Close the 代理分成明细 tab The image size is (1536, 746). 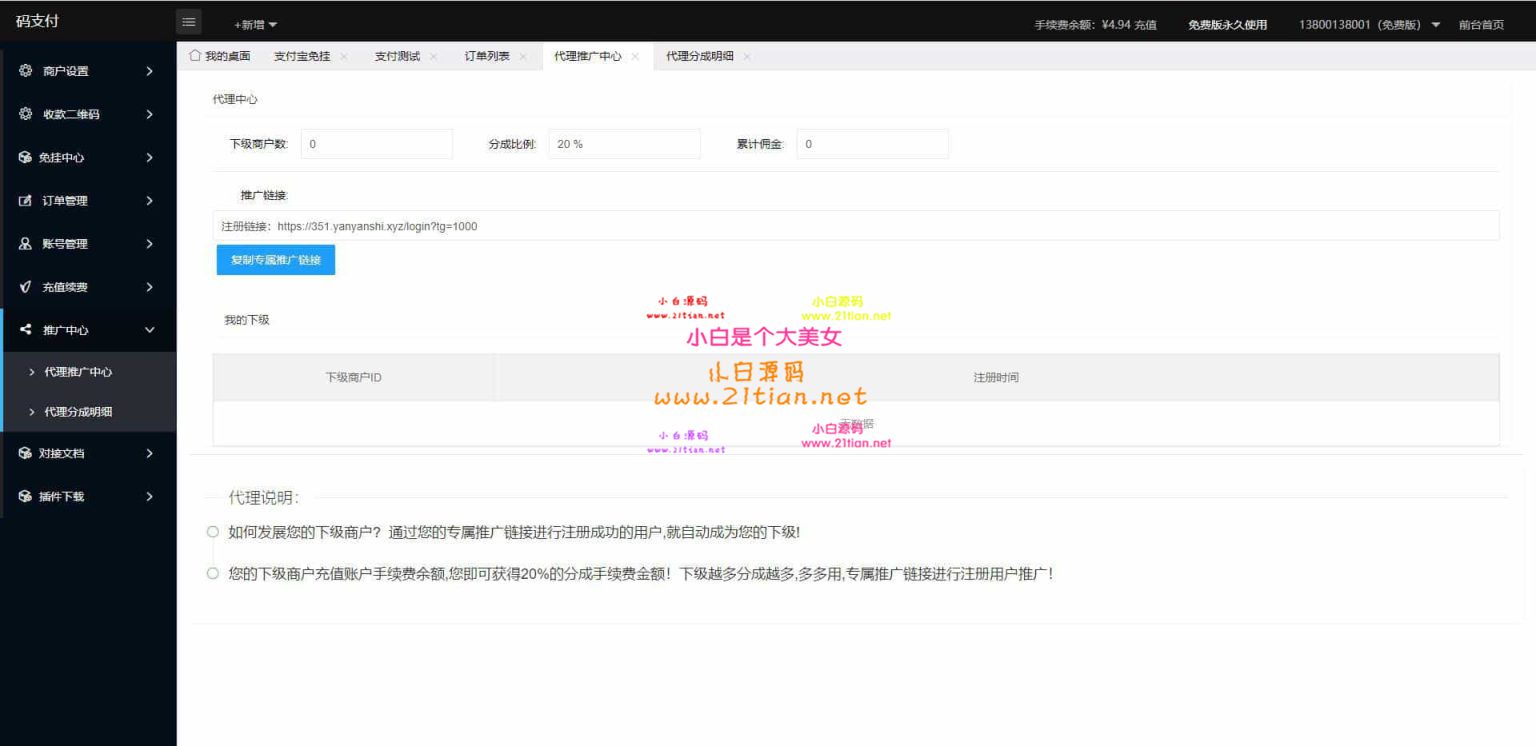pos(747,57)
